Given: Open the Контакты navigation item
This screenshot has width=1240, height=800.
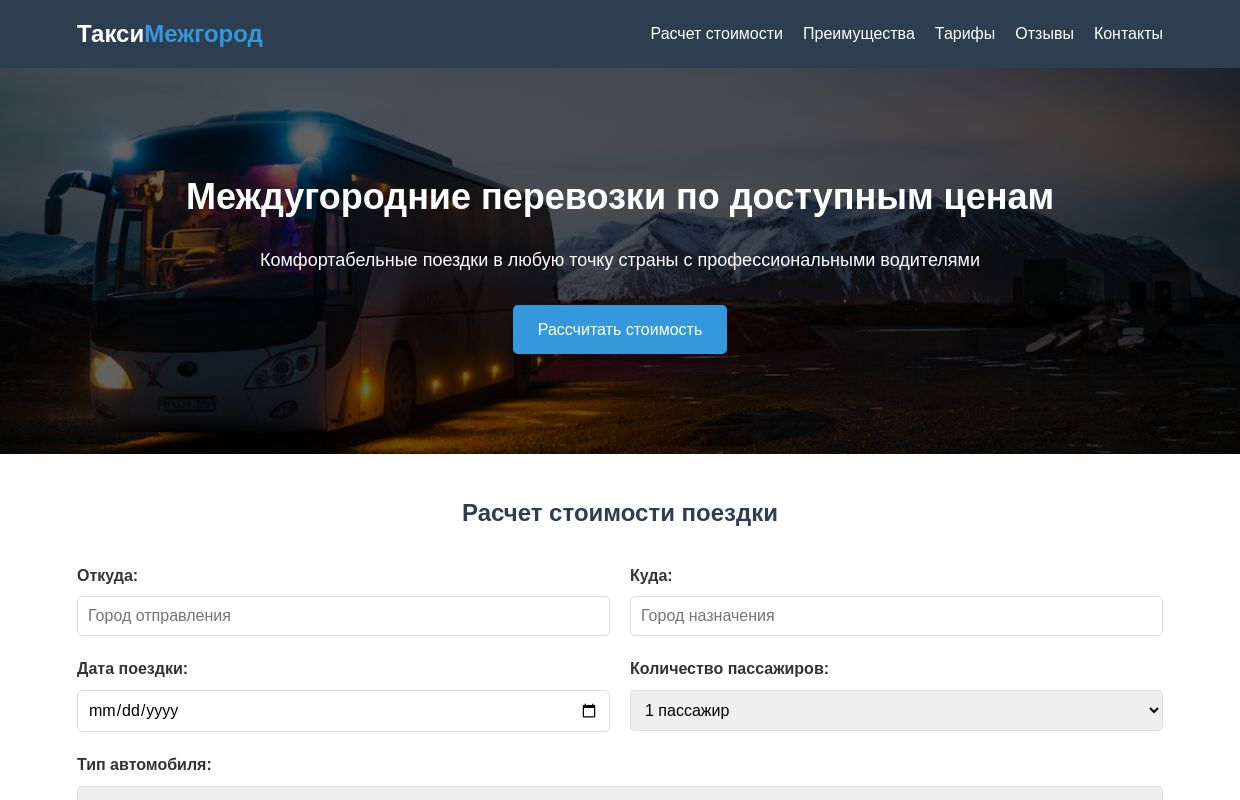Looking at the screenshot, I should coord(1128,33).
